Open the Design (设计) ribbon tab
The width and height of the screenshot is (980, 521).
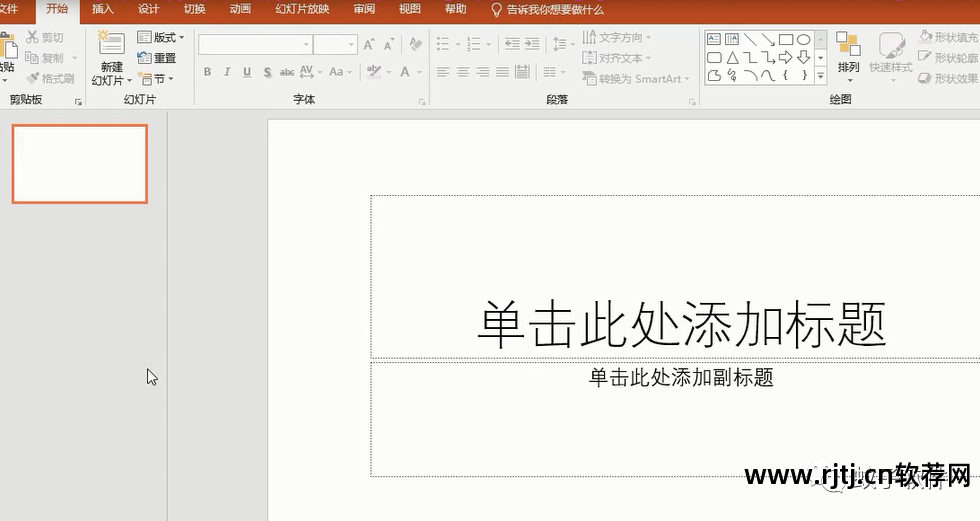coord(148,10)
